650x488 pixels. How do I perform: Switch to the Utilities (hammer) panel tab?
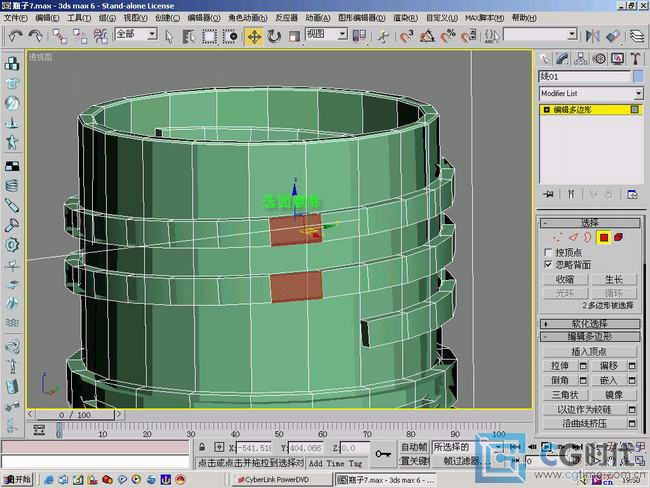(635, 59)
